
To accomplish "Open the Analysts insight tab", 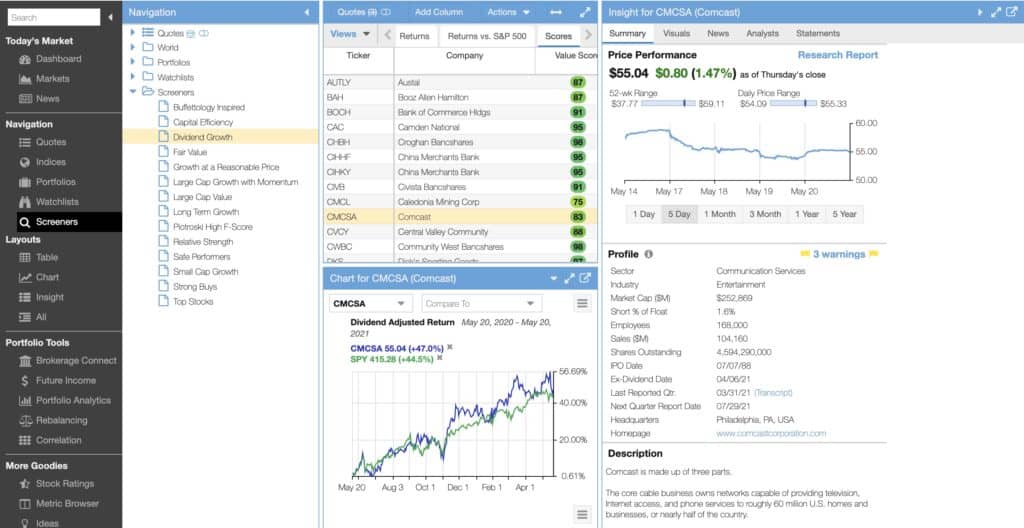I will click(x=762, y=33).
